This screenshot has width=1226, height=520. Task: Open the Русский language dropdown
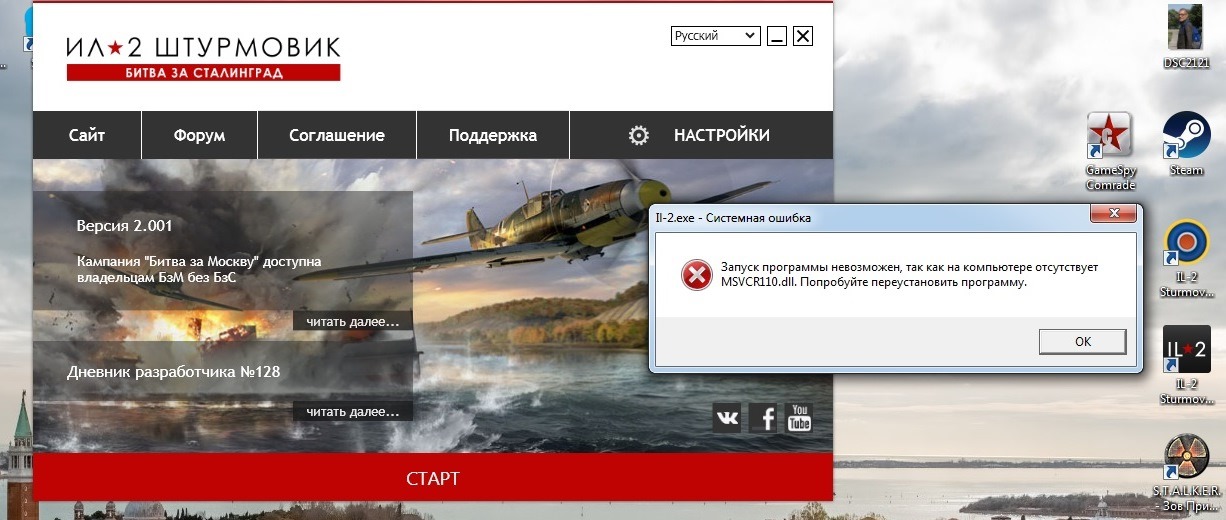715,36
